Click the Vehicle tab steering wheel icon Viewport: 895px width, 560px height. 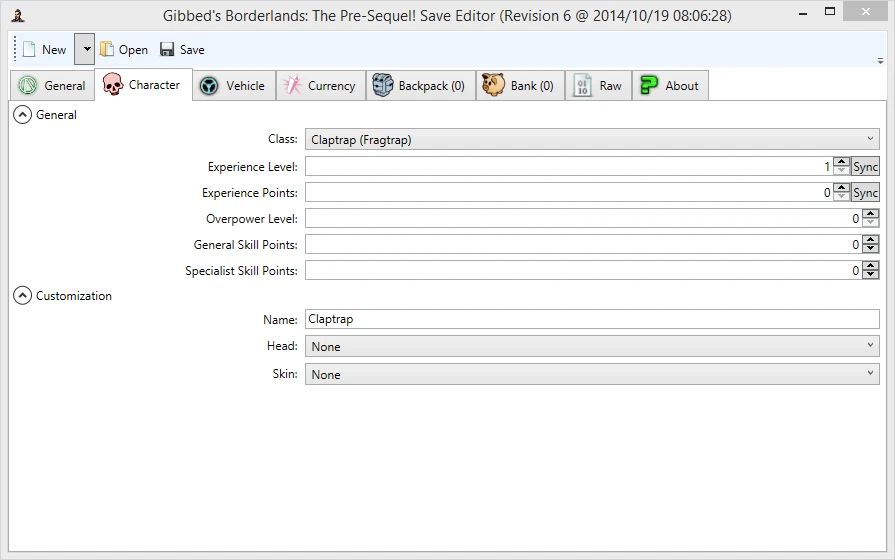[209, 86]
